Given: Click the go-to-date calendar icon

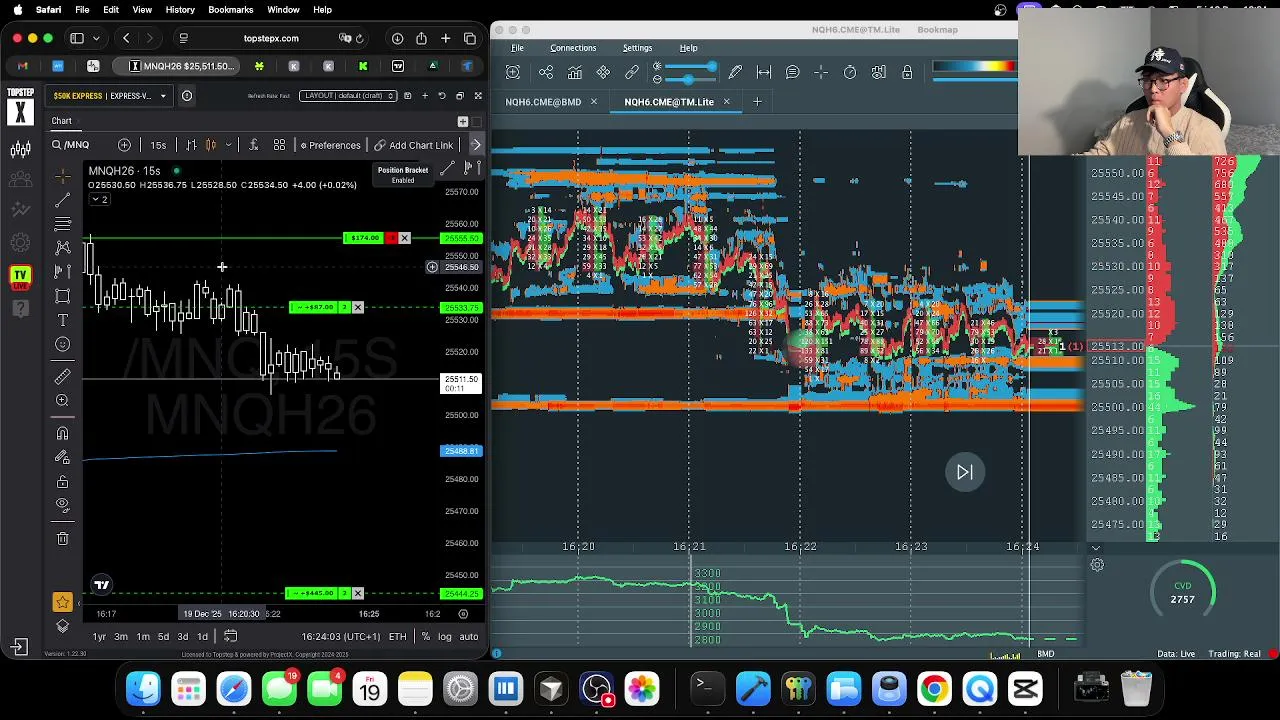Looking at the screenshot, I should pyautogui.click(x=230, y=637).
